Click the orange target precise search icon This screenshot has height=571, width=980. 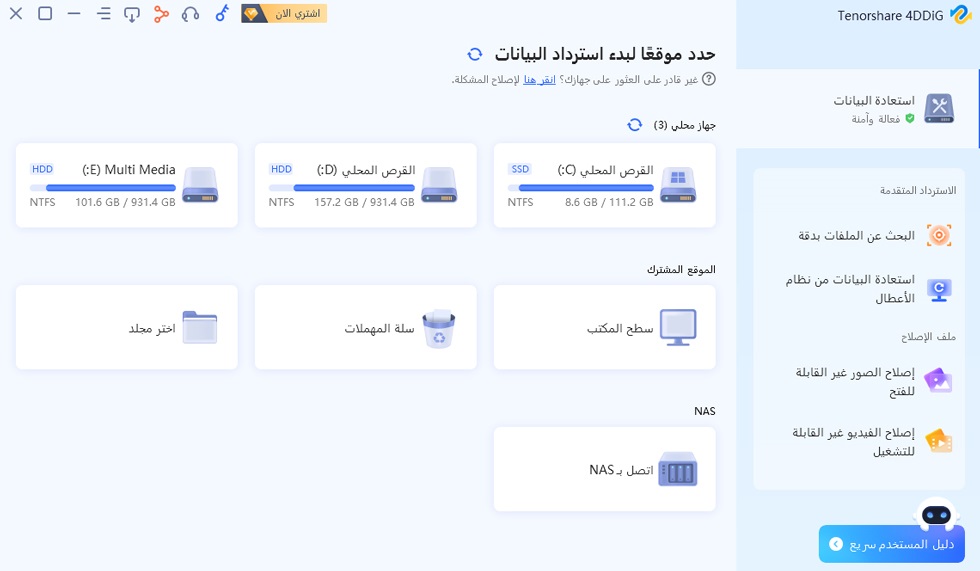tap(939, 236)
